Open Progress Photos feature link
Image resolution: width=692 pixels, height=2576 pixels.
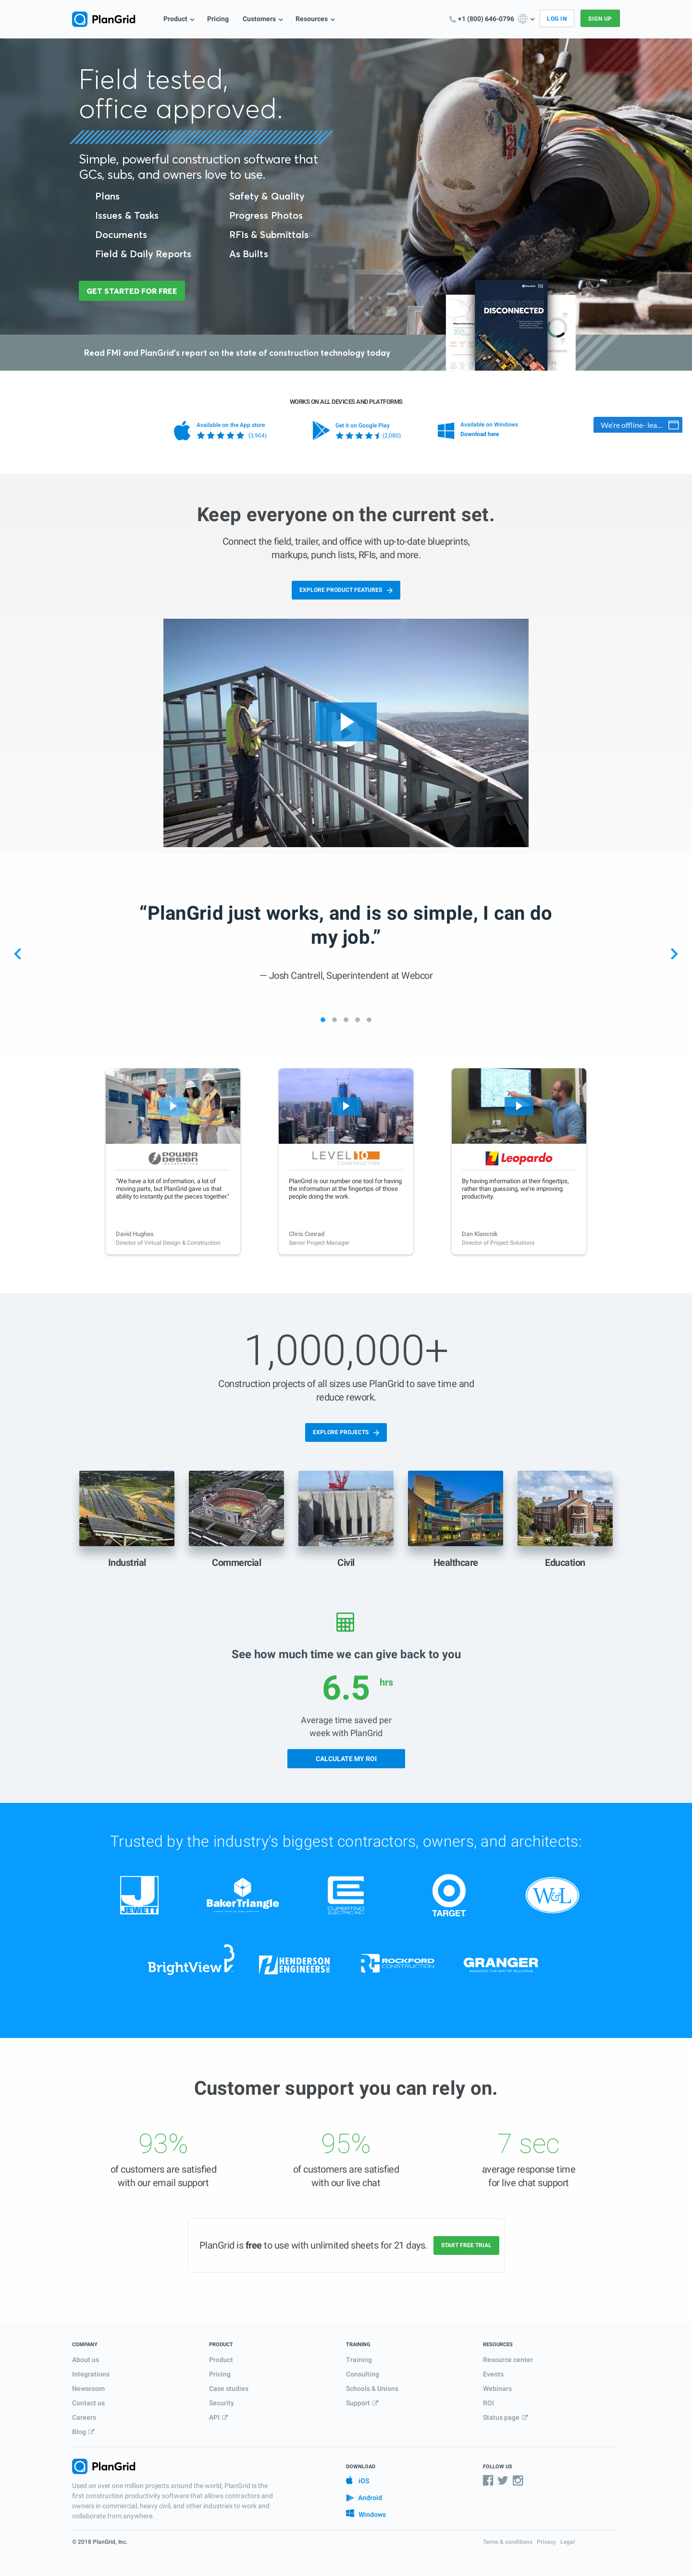click(266, 216)
